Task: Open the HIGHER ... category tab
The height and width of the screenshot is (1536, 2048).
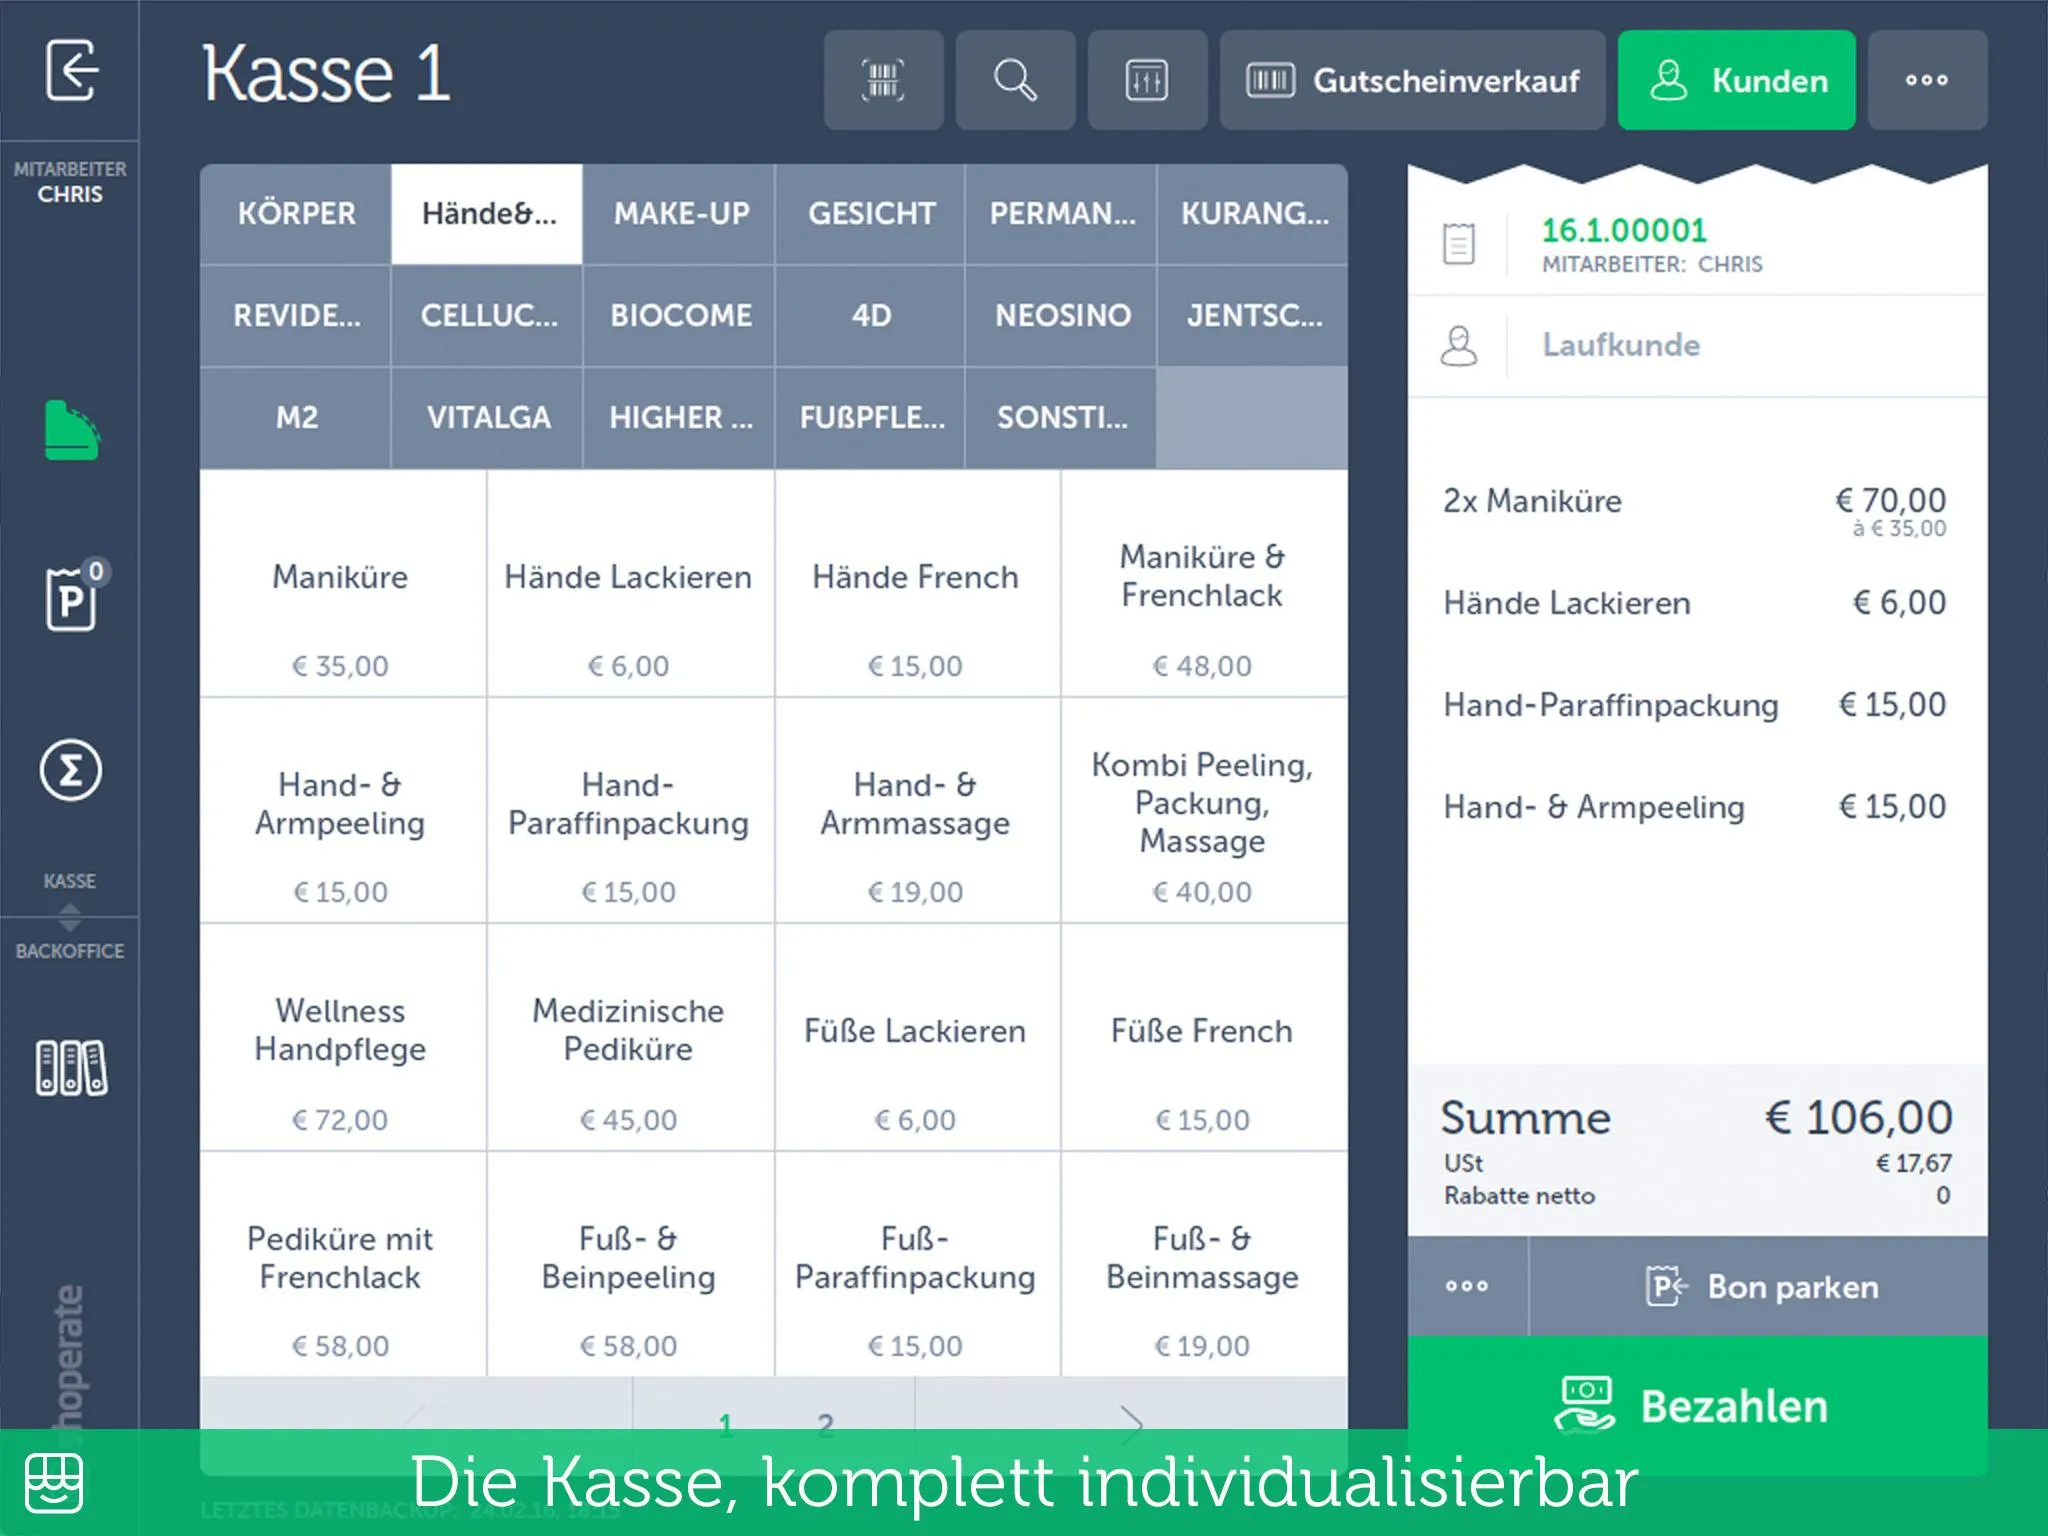Action: [679, 418]
